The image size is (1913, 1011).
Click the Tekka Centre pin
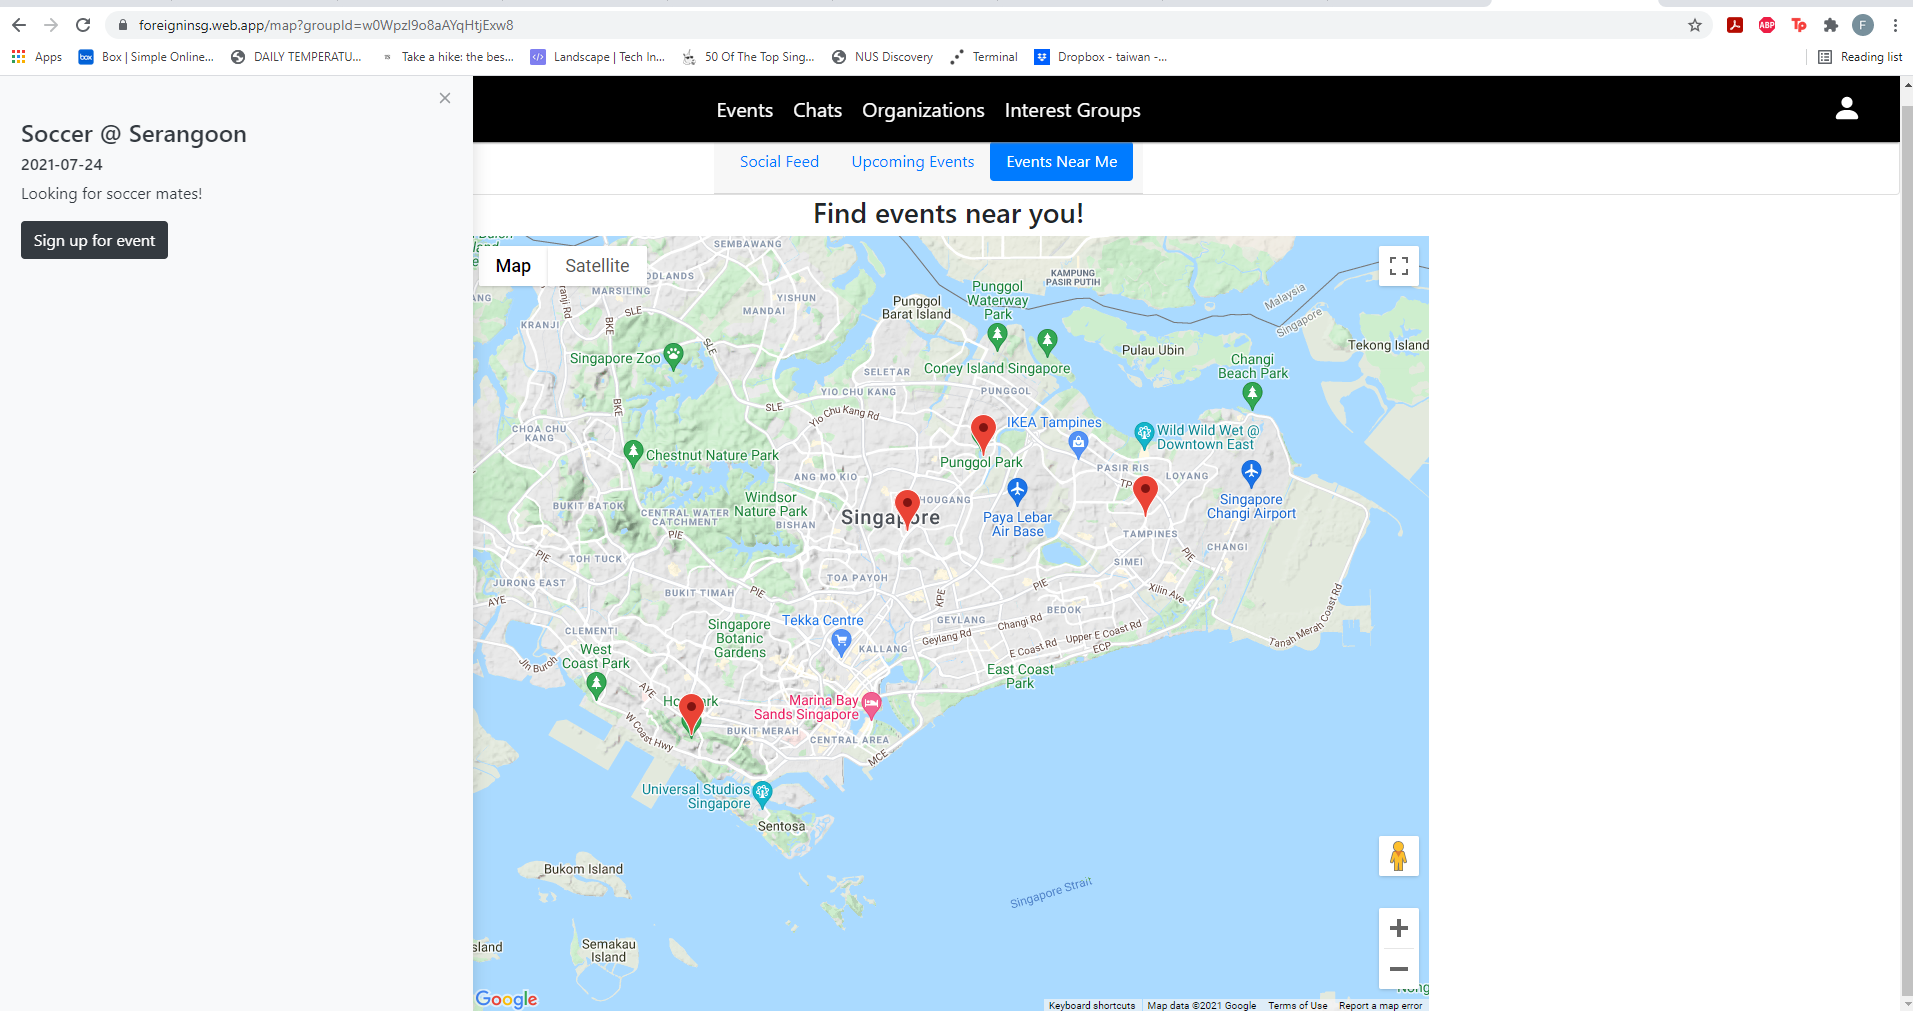[842, 643]
